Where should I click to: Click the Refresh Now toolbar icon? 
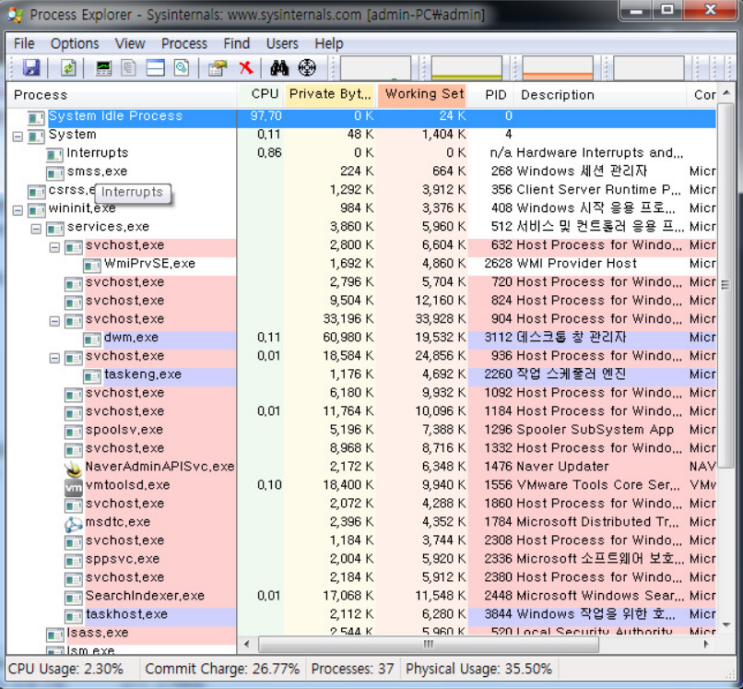click(68, 68)
